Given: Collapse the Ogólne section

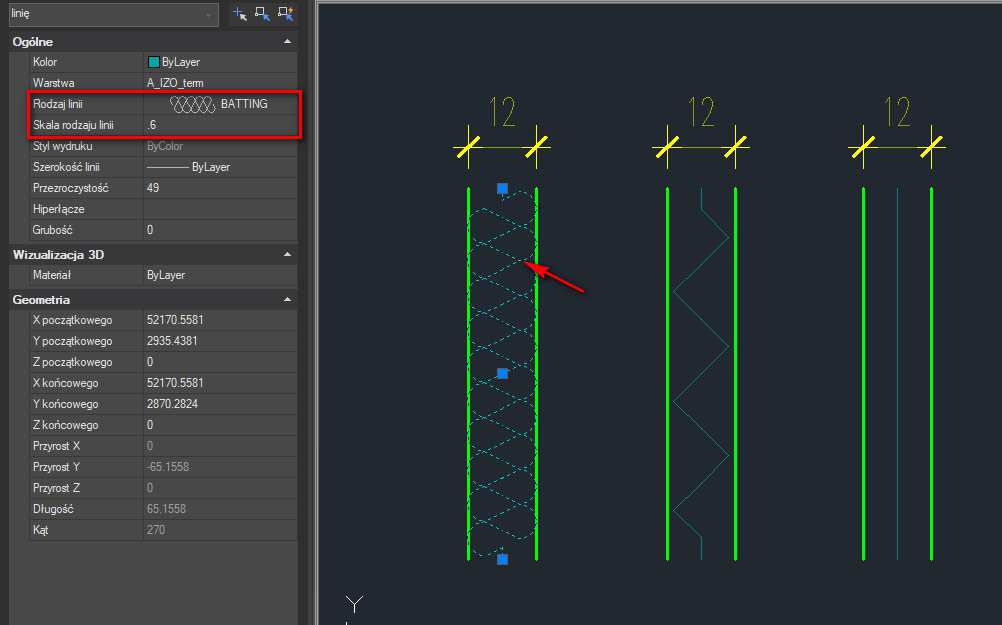Looking at the screenshot, I should click(288, 42).
